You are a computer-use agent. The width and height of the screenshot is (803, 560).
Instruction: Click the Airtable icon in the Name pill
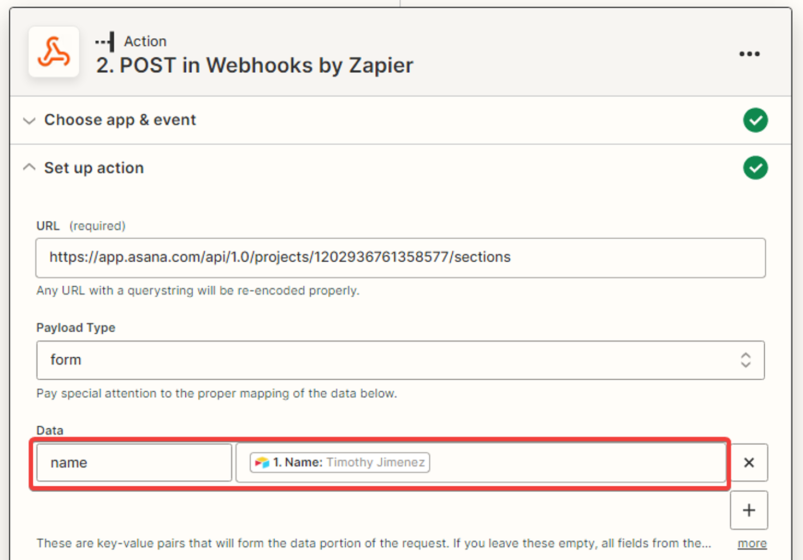262,463
